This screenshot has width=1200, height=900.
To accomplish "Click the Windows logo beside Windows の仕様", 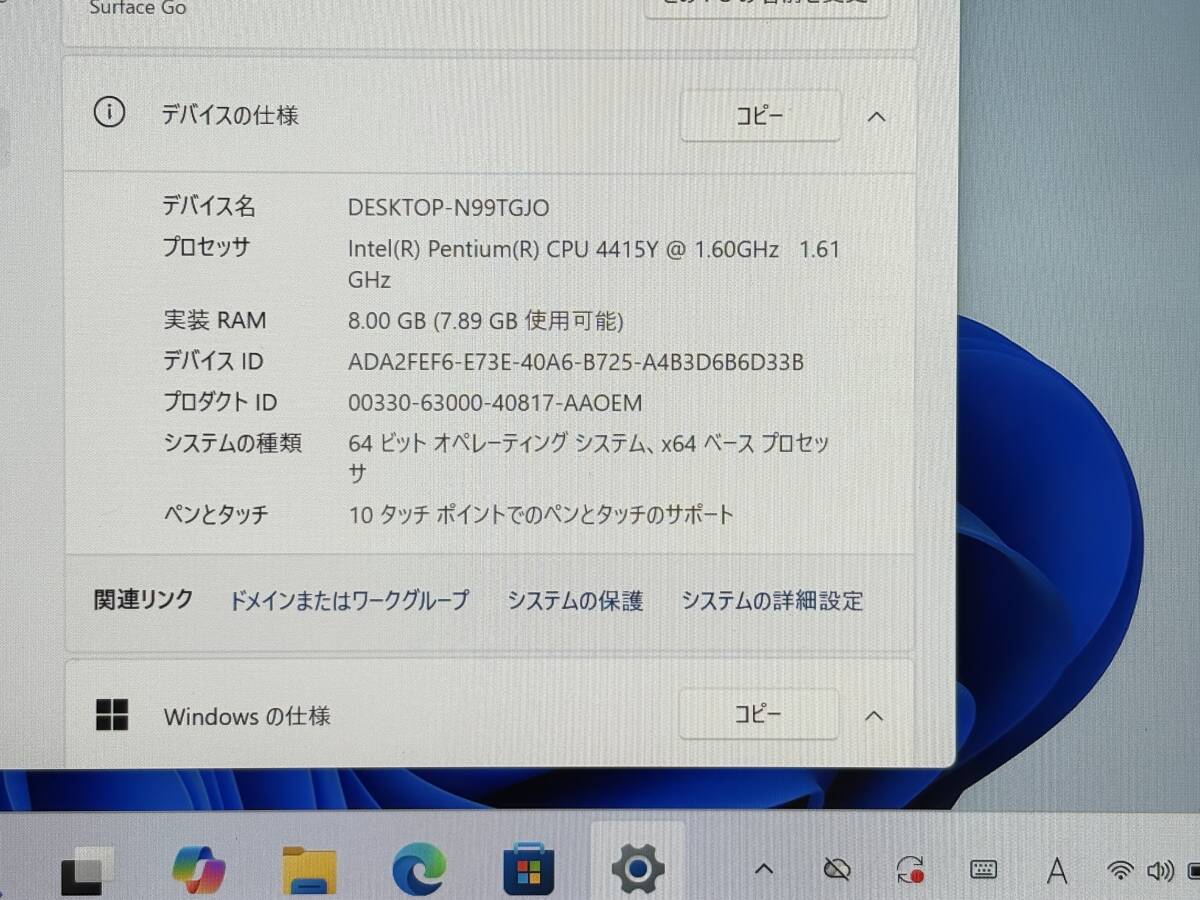I will coord(112,715).
